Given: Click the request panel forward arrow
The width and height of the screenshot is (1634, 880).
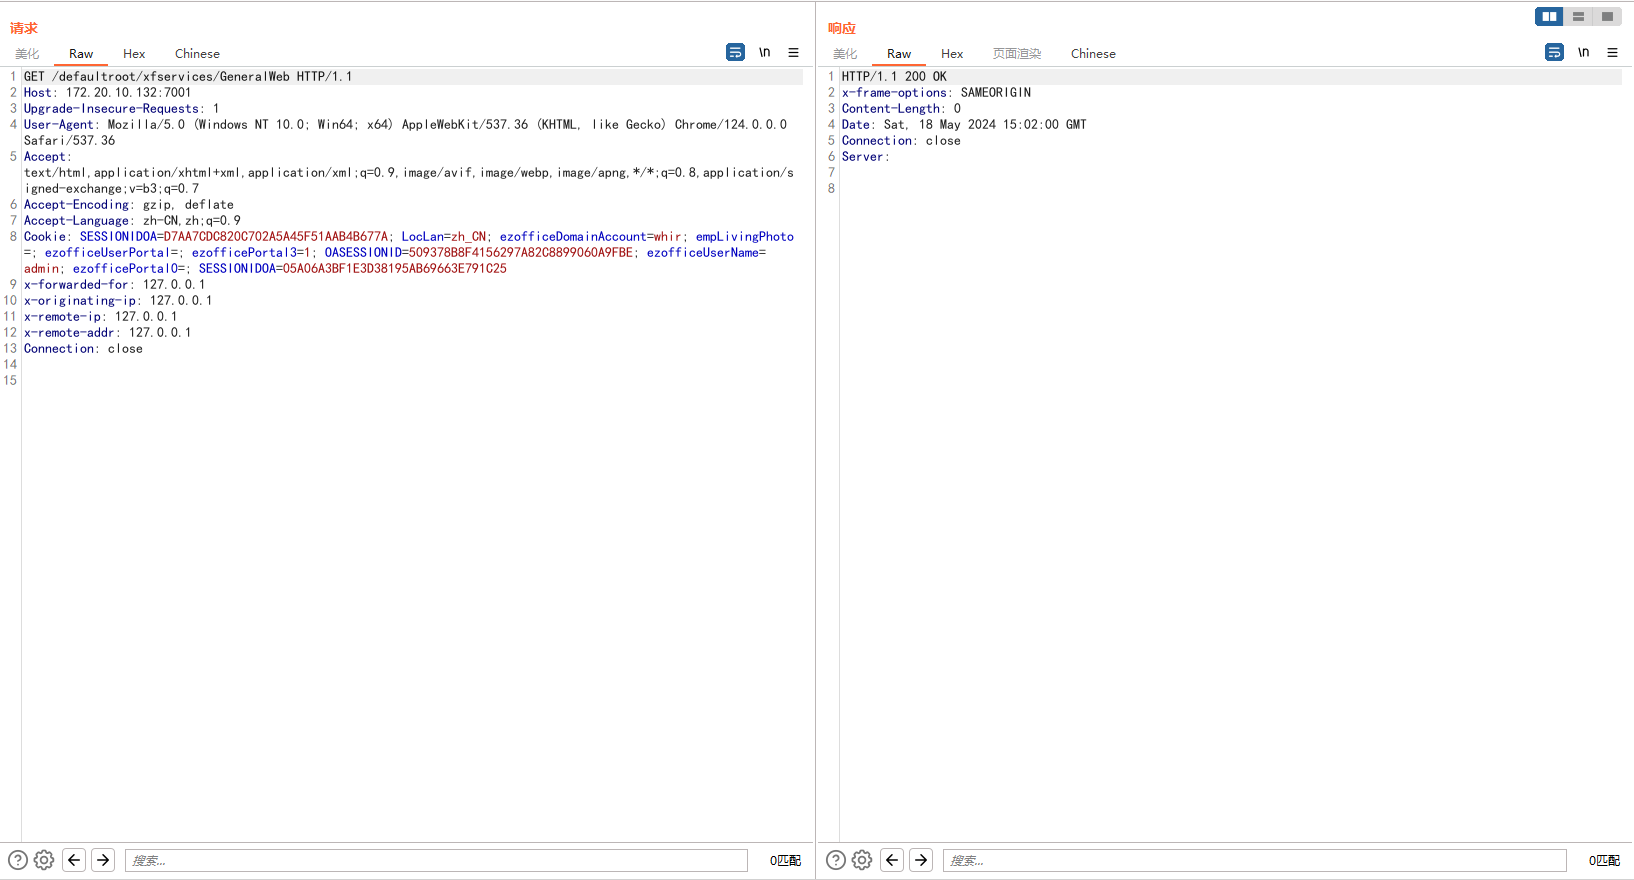Looking at the screenshot, I should pyautogui.click(x=103, y=860).
